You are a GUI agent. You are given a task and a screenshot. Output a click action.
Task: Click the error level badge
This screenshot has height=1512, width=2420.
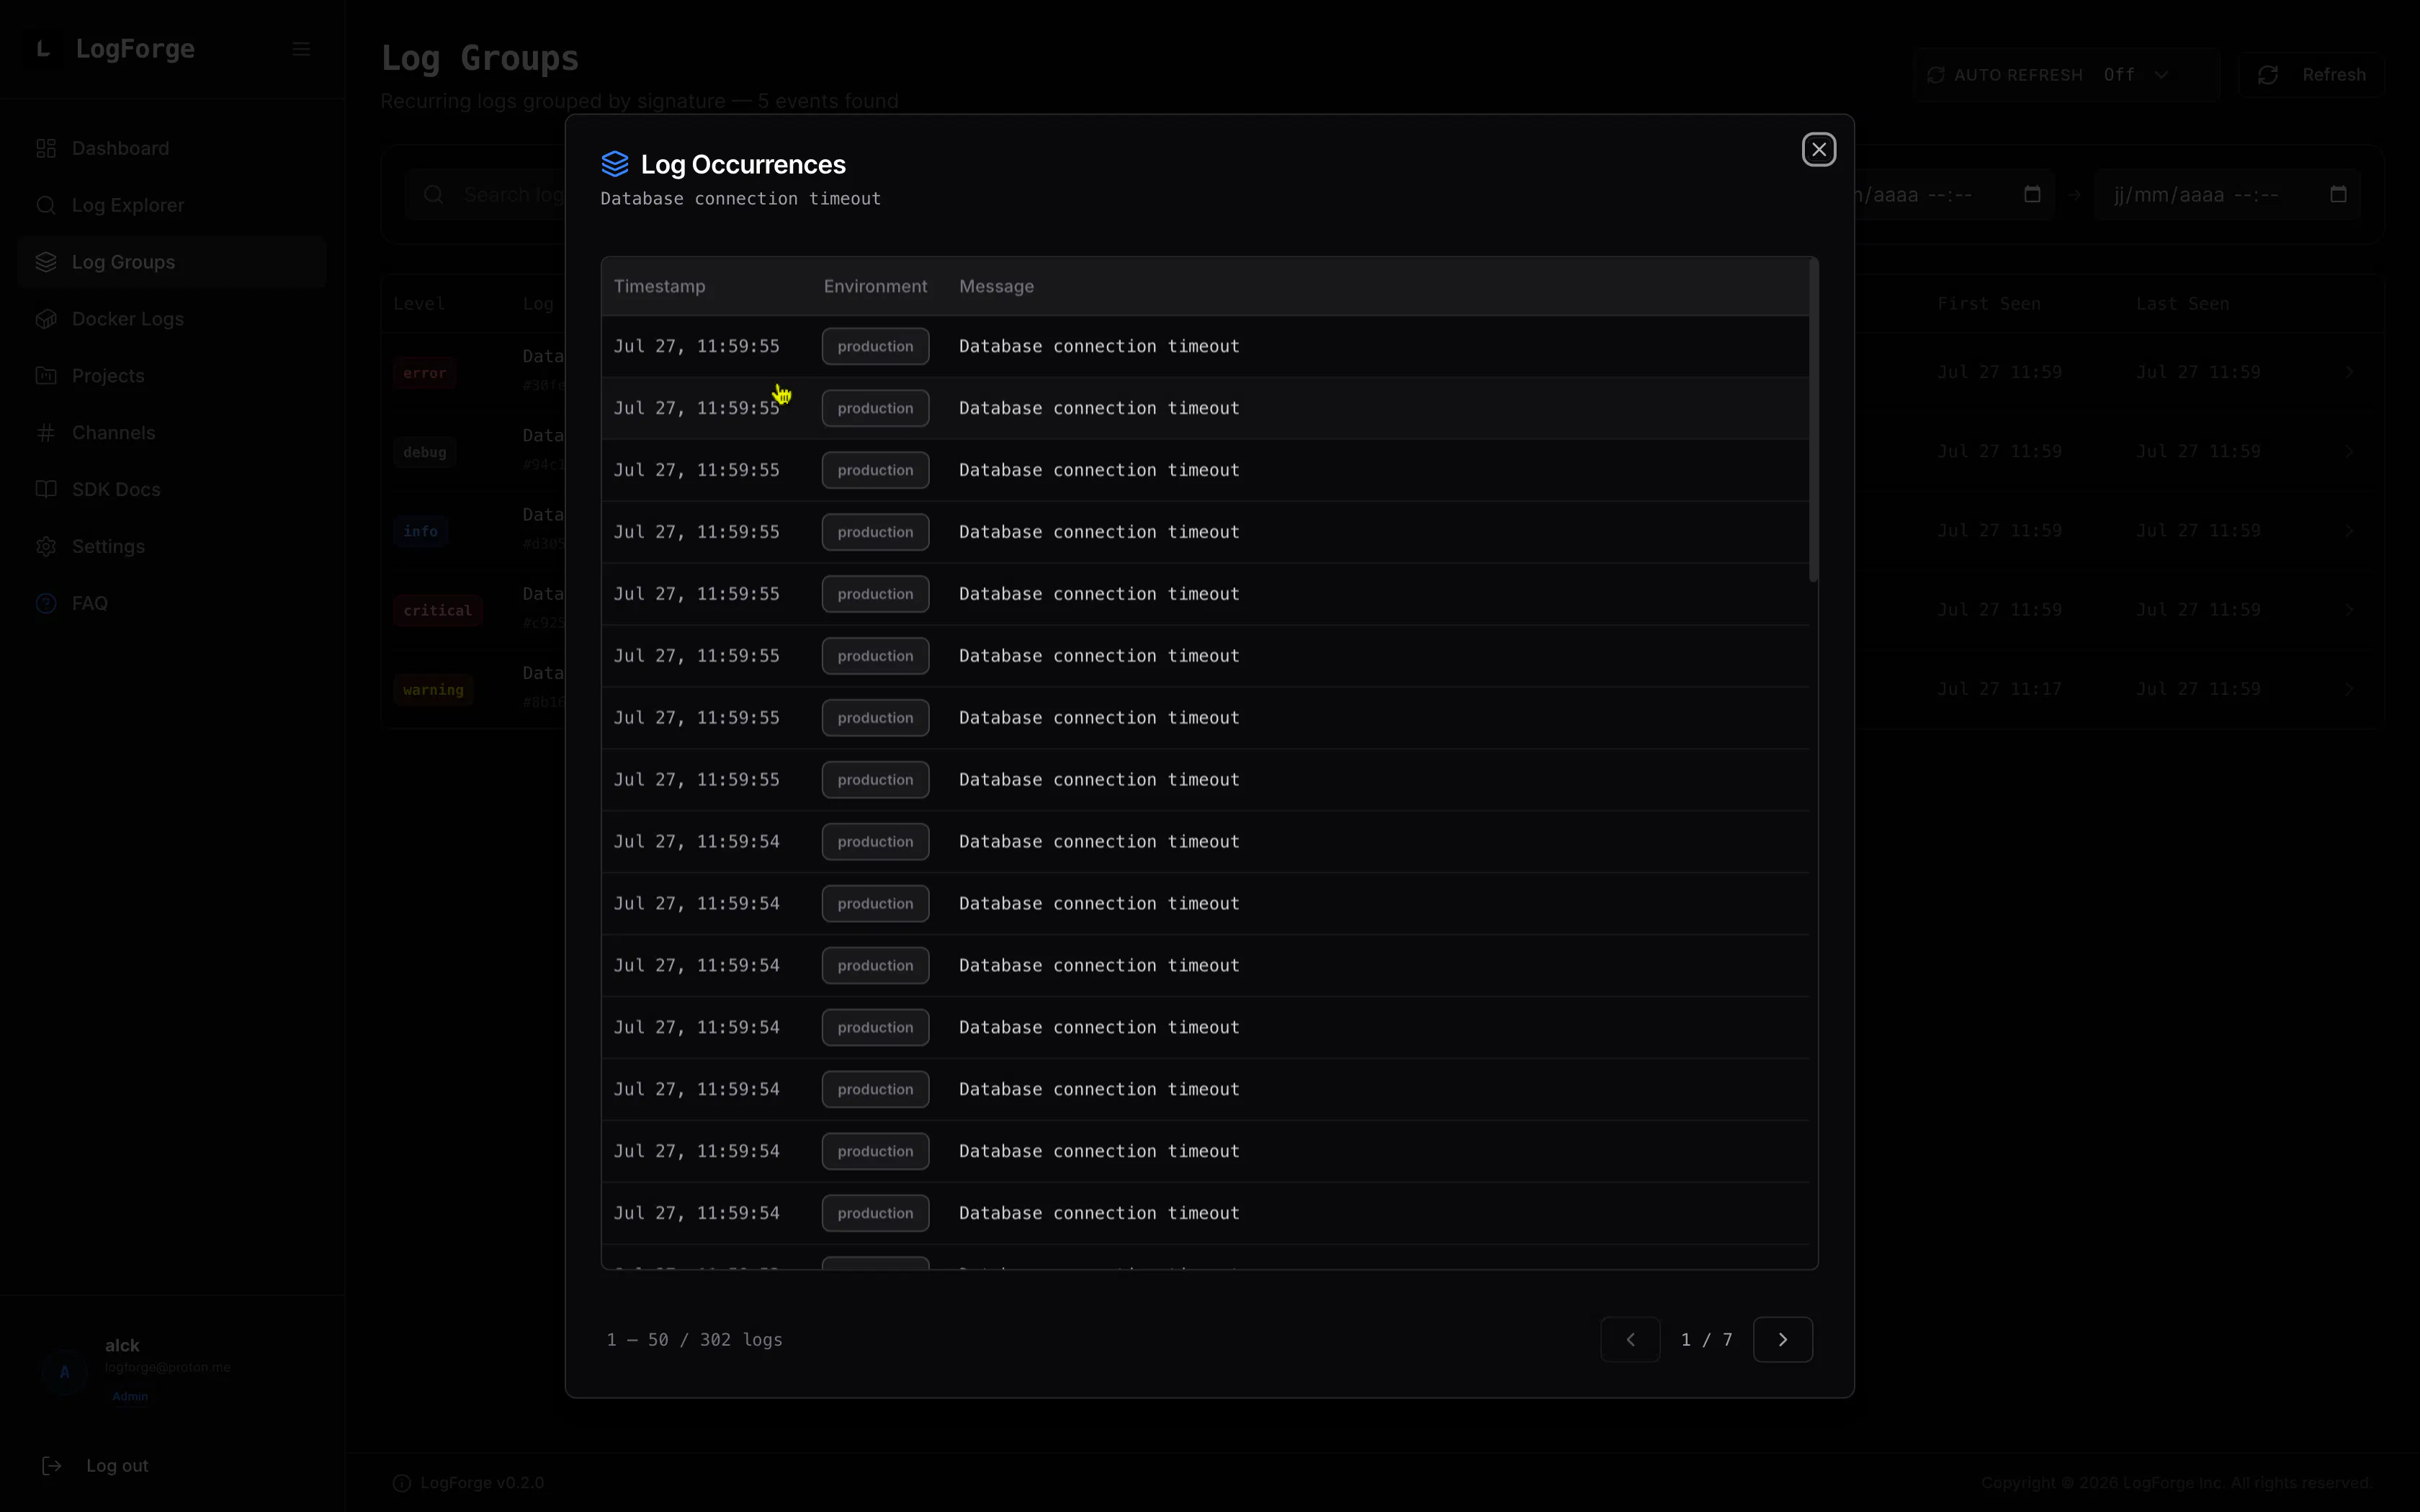(425, 373)
